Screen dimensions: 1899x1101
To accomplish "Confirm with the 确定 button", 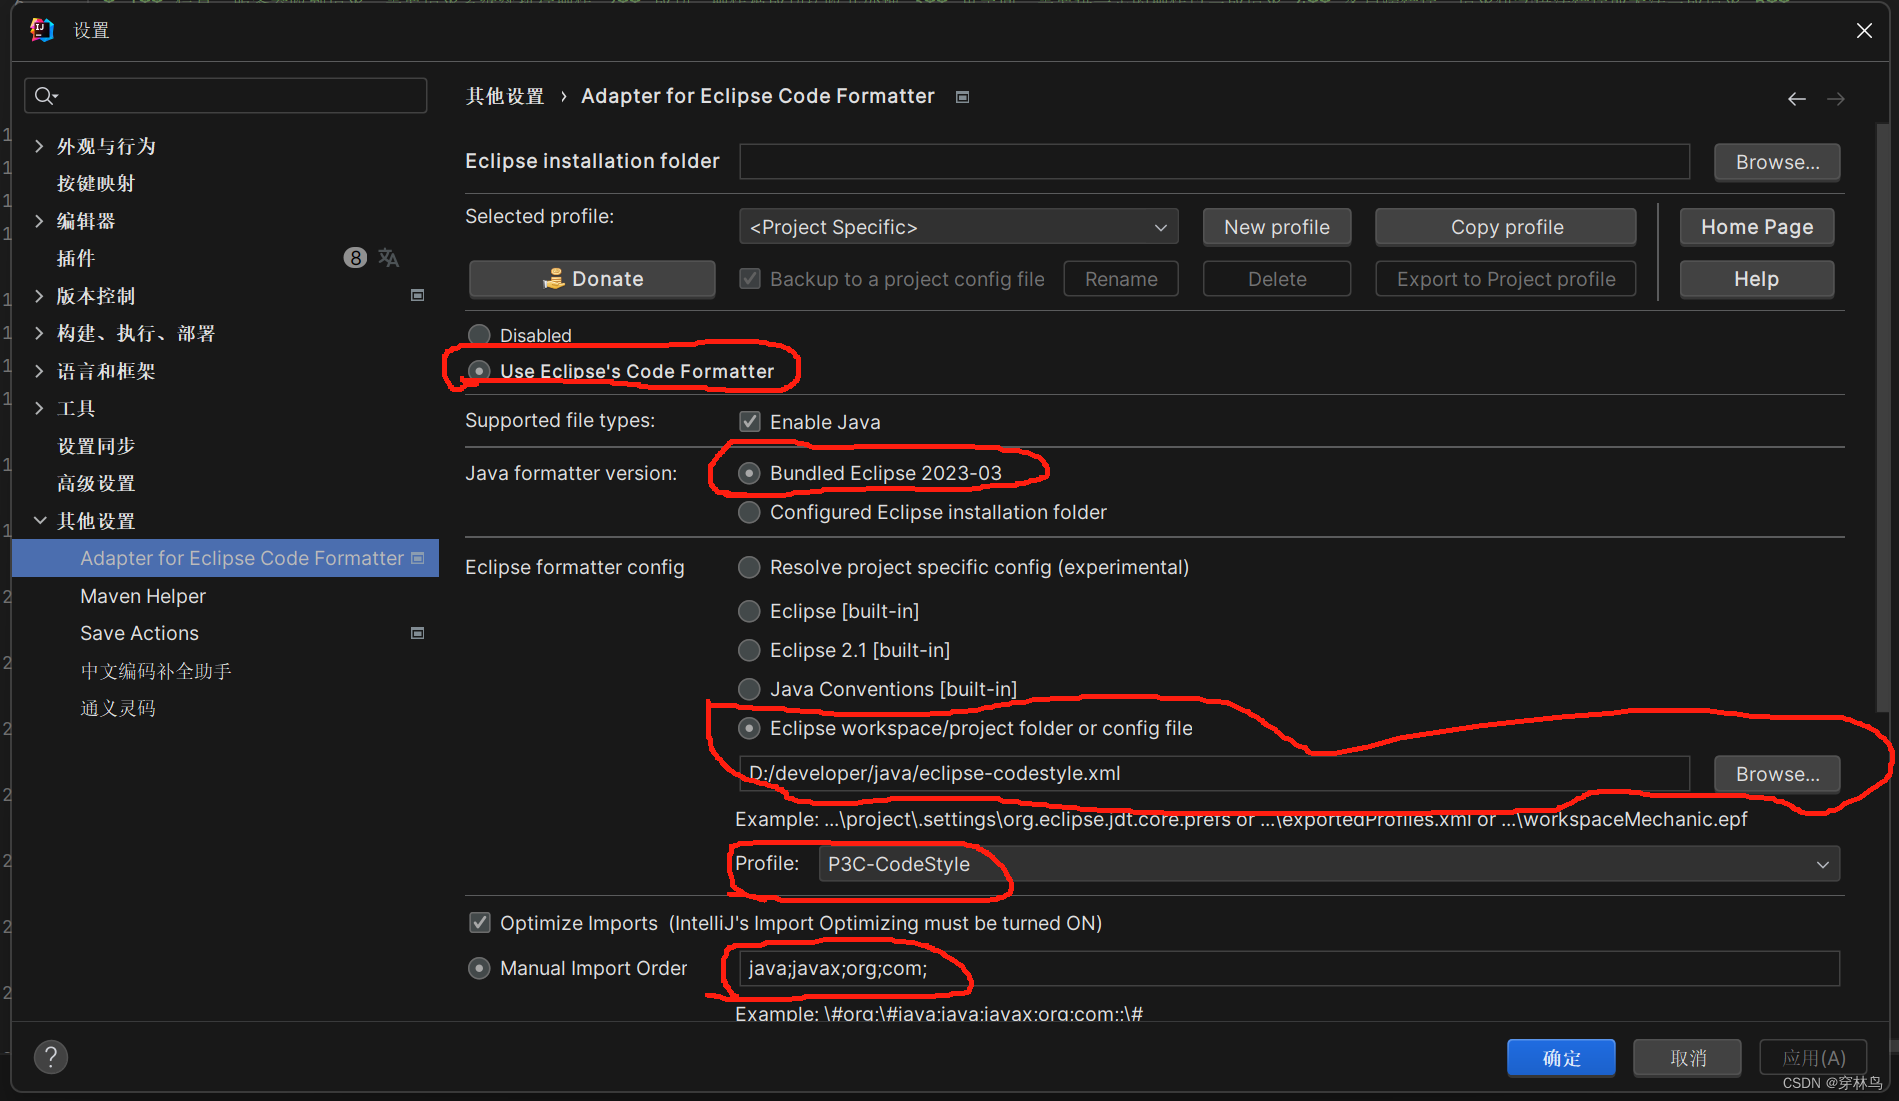I will 1561,1058.
